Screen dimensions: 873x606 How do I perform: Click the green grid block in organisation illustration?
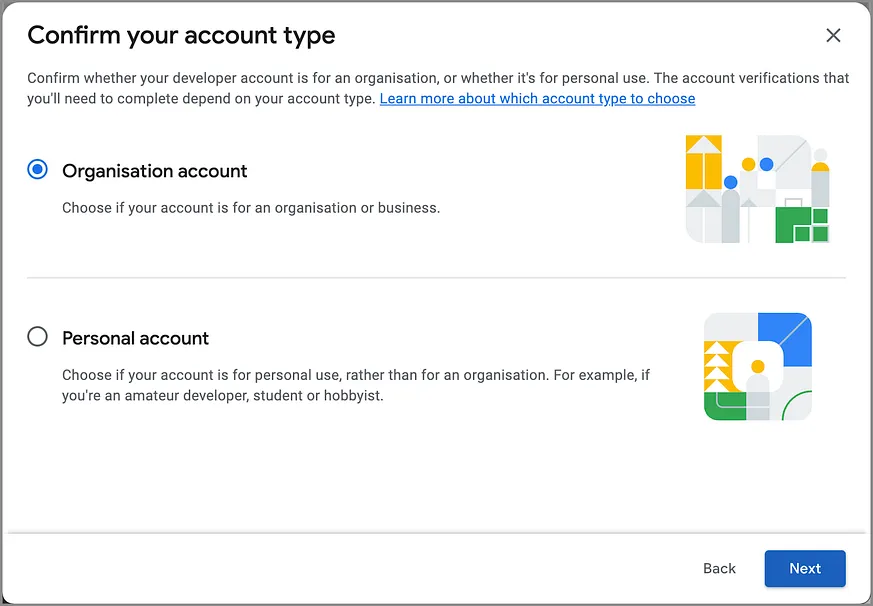point(802,225)
